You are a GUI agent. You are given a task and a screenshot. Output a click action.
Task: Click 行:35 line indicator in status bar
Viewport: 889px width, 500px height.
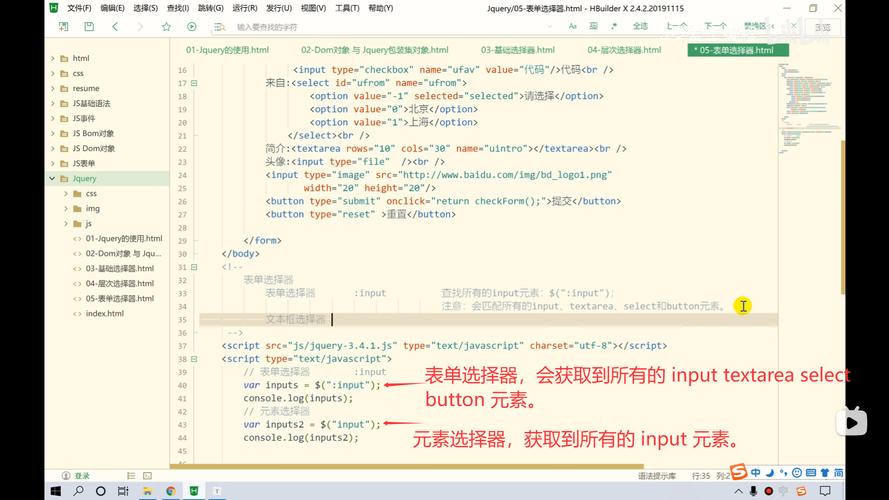click(701, 476)
